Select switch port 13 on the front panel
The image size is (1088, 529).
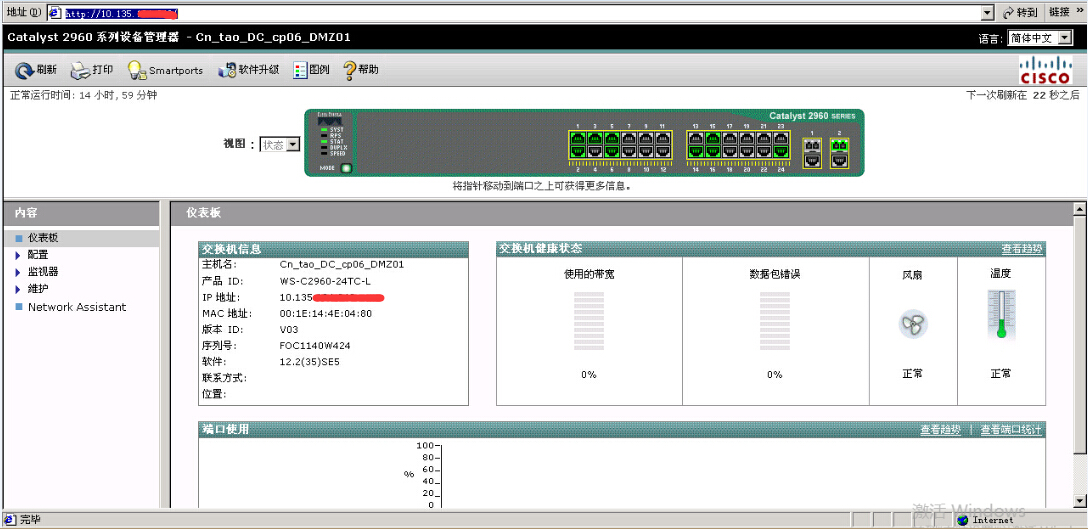click(x=695, y=138)
